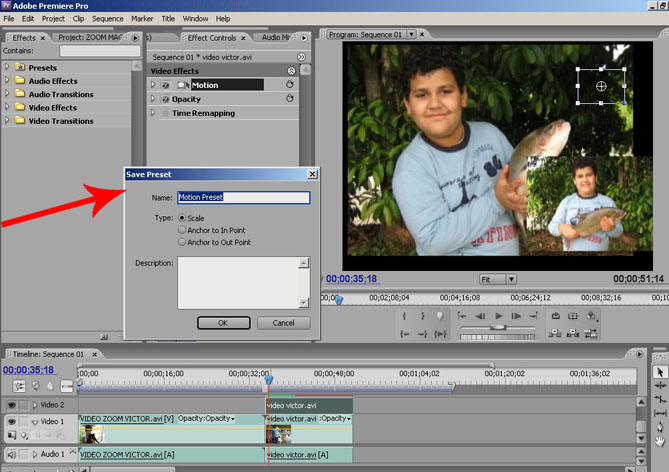Image resolution: width=669 pixels, height=472 pixels.
Task: Select the Selection arrow tool
Action: [x=659, y=372]
